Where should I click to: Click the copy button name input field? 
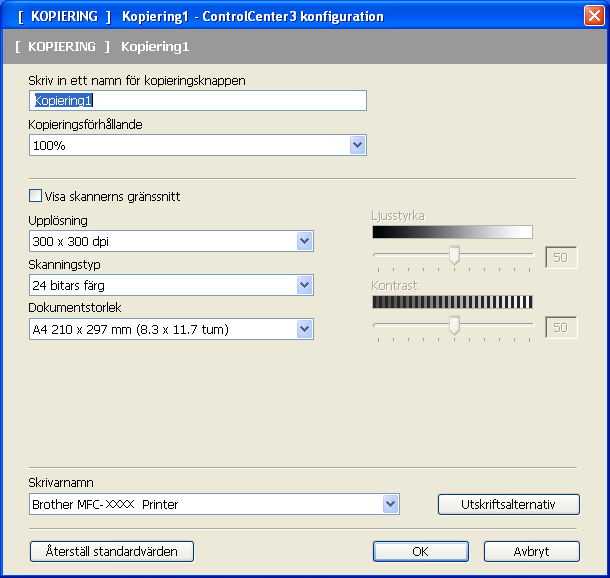coord(198,101)
